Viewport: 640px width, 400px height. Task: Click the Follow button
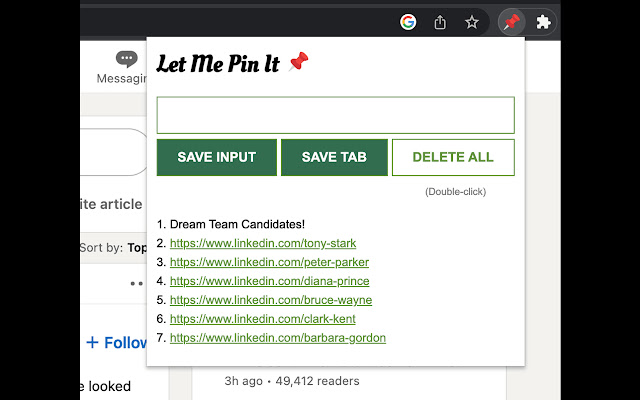coord(117,343)
